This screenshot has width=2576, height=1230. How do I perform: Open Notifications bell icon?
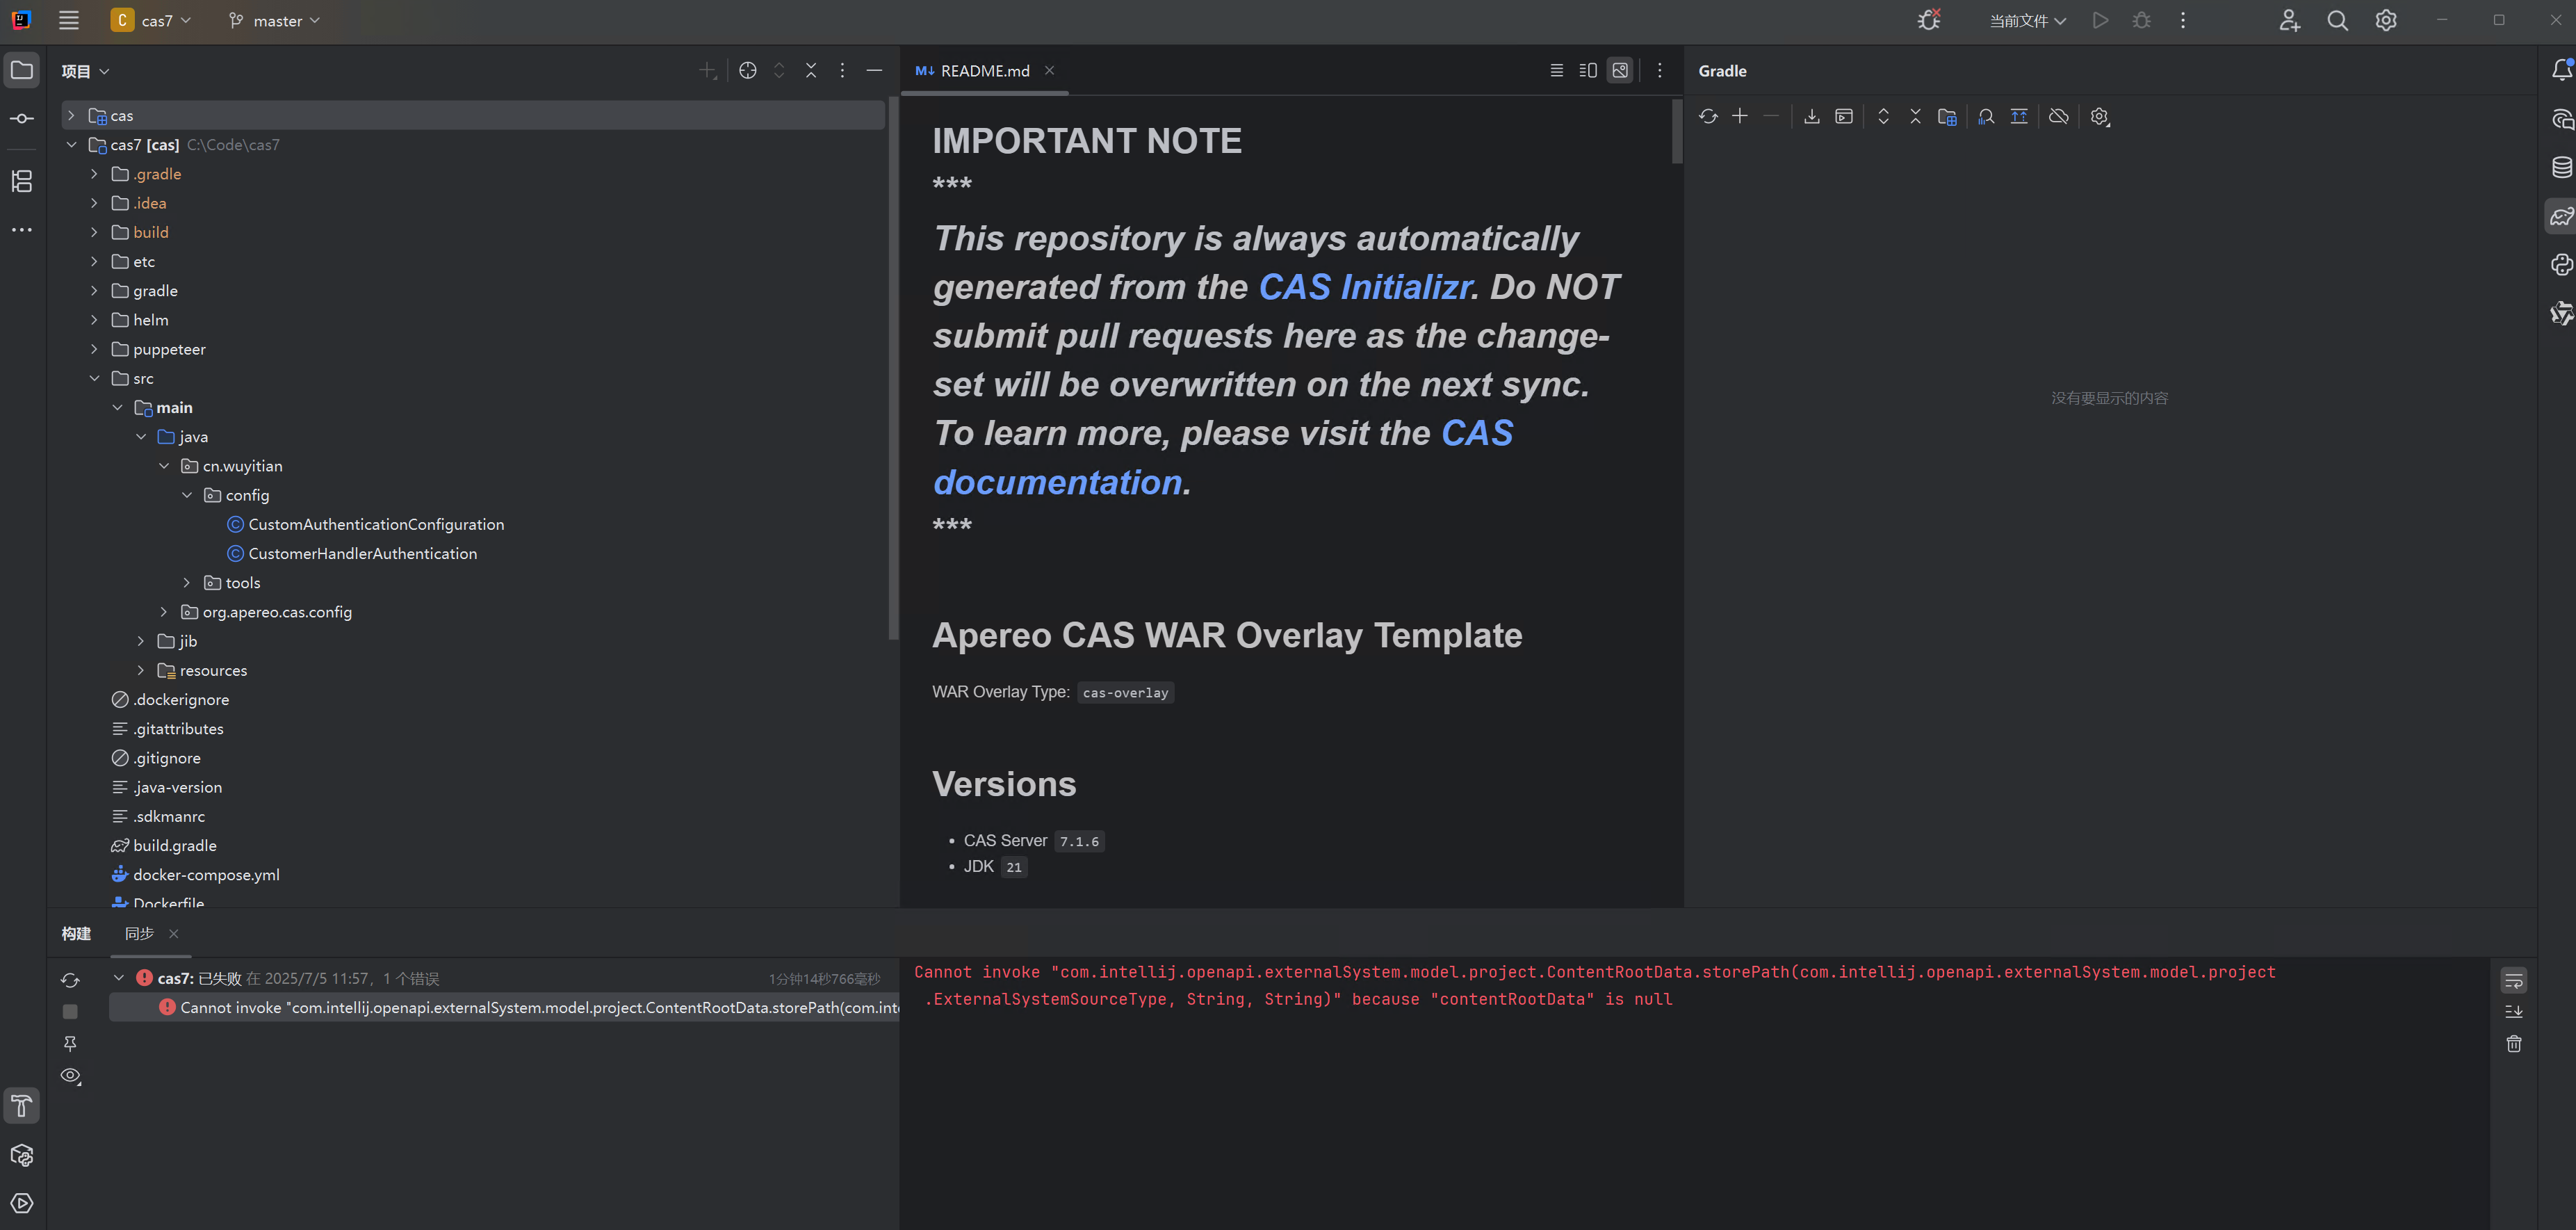[2561, 70]
